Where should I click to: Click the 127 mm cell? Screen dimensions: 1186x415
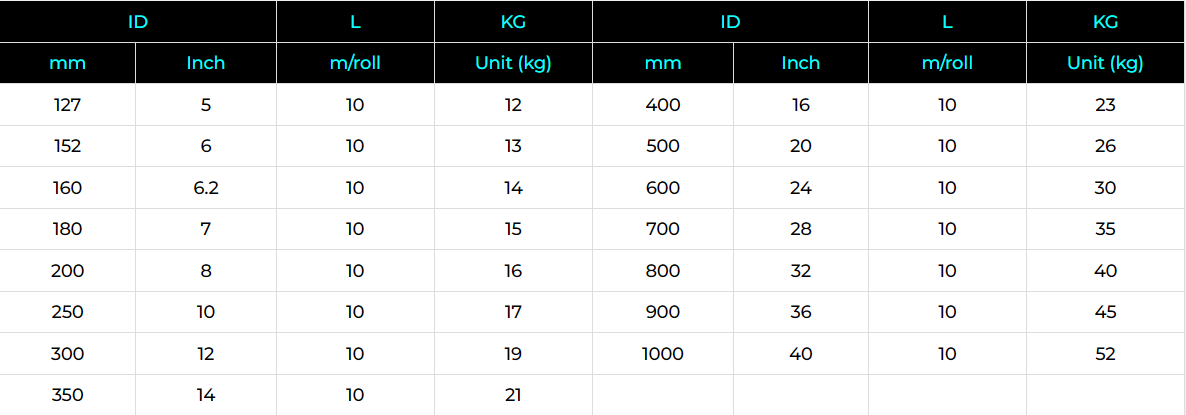coord(67,104)
